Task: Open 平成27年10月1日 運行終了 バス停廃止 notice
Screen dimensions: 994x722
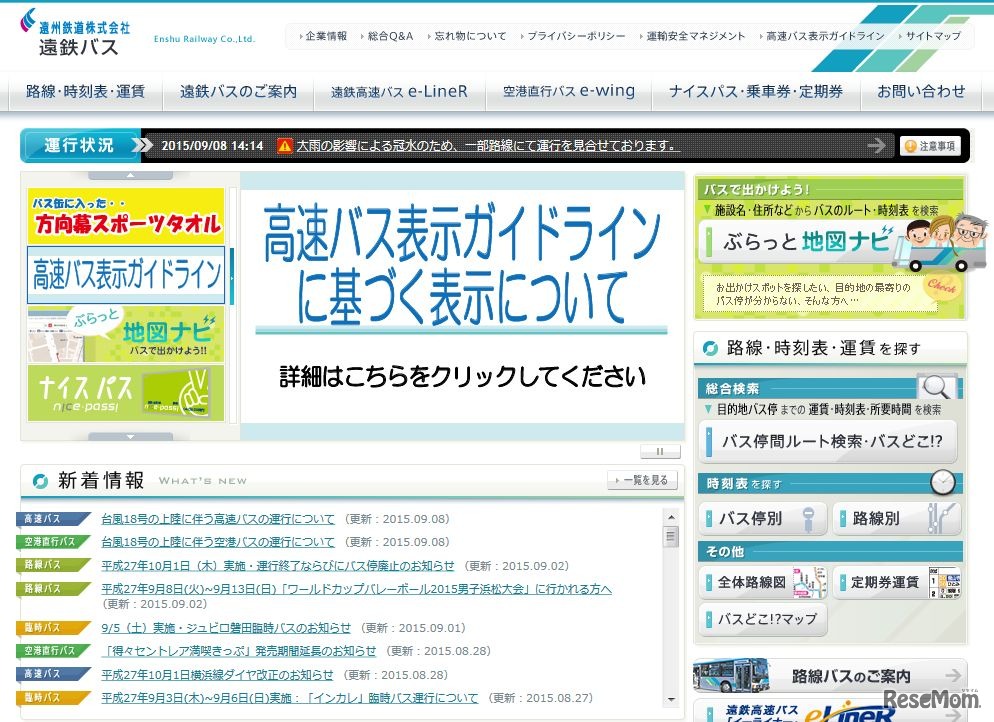Action: [278, 565]
